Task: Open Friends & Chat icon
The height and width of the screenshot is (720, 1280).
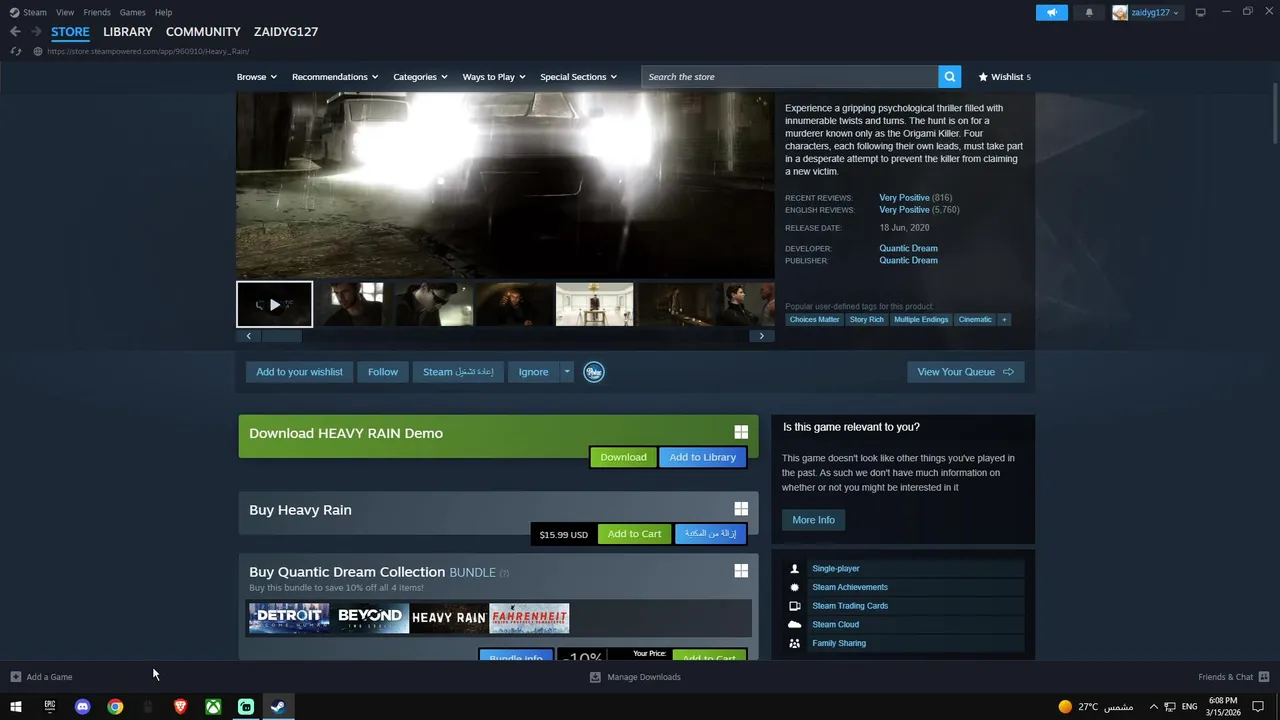Action: 1264,677
